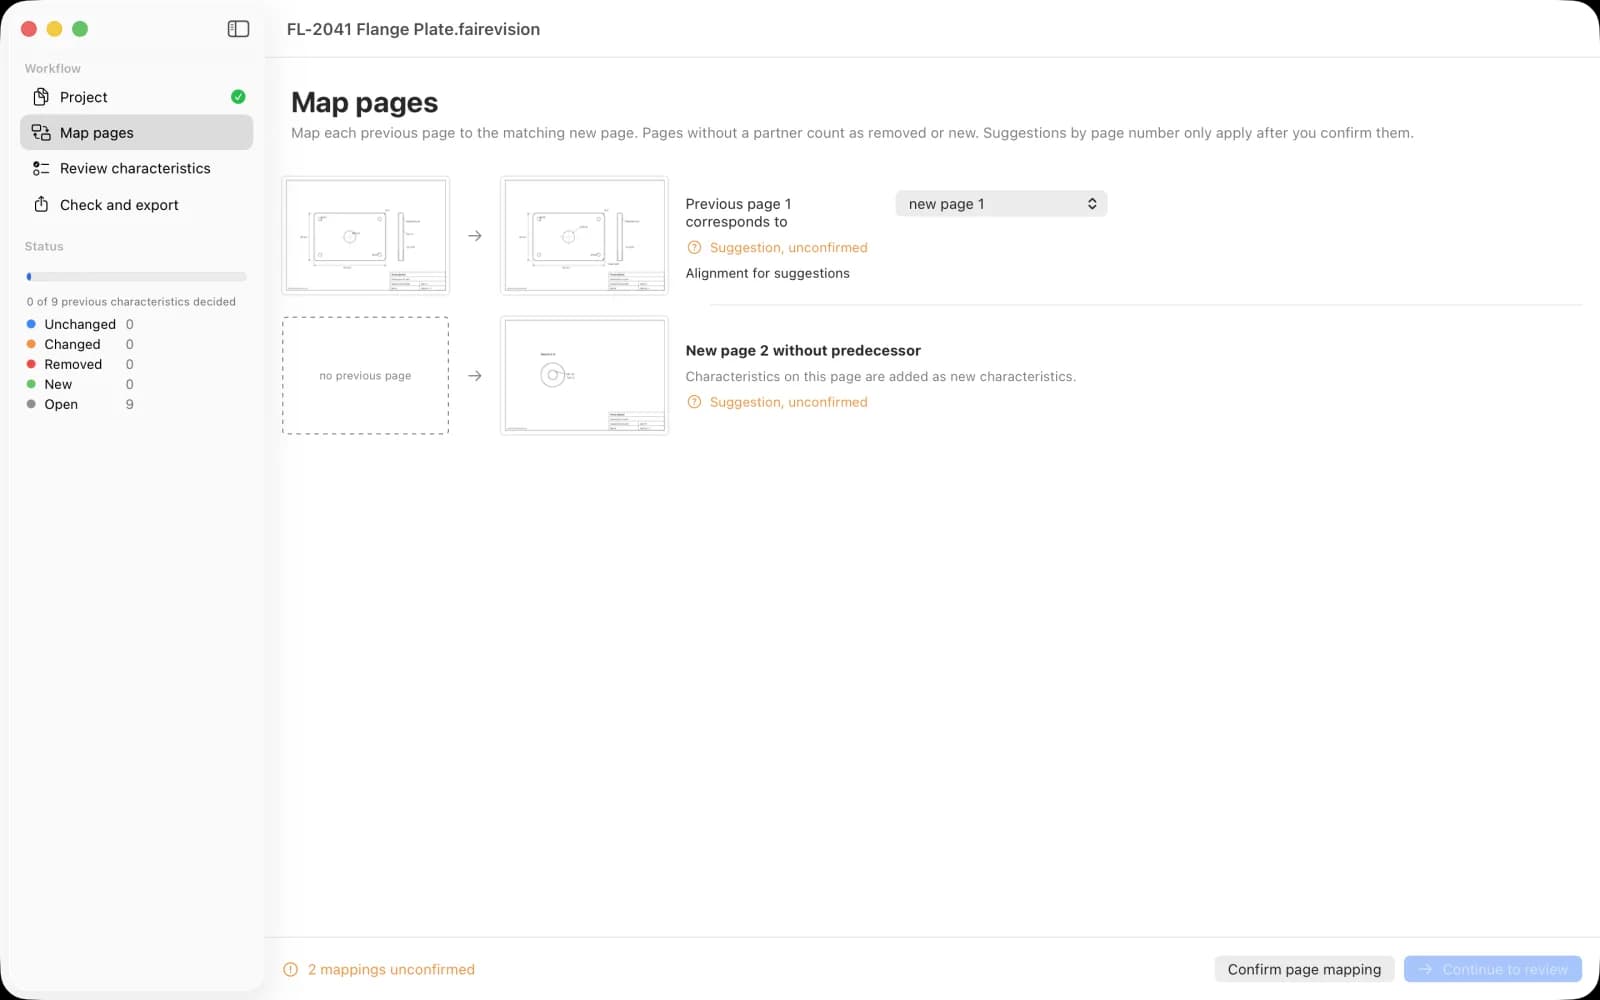Click 2 mappings unconfirmed status text
This screenshot has width=1600, height=1000.
point(391,969)
